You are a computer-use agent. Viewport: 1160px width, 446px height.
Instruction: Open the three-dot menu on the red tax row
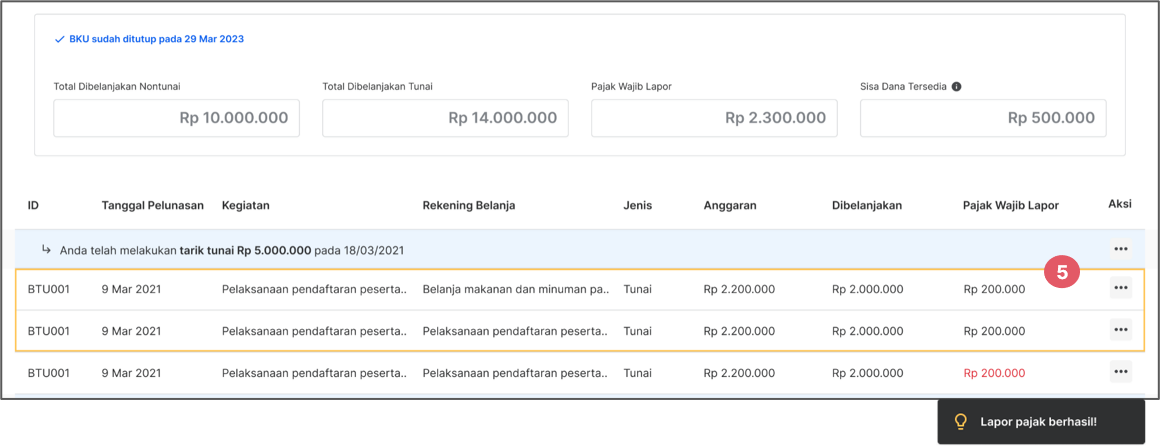(1121, 372)
